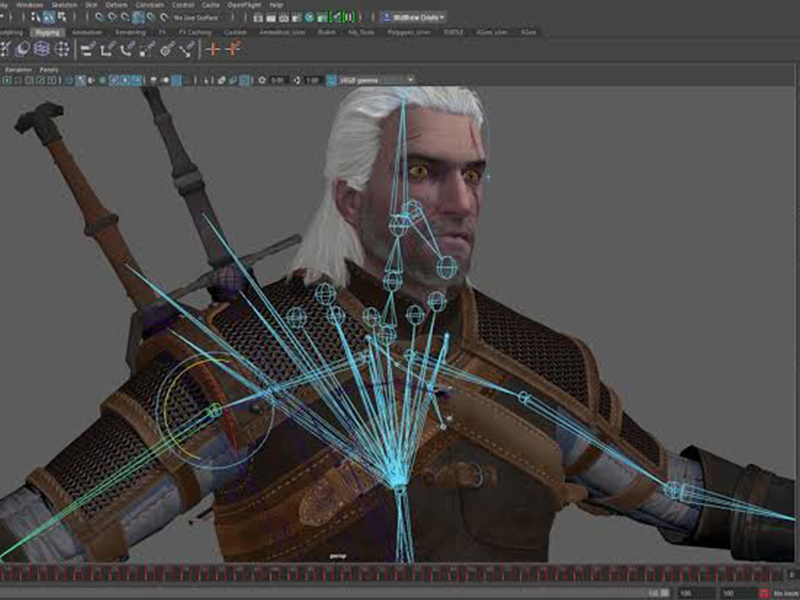Click the Set Driven Key shelf icon
Image resolution: width=800 pixels, height=600 pixels.
tap(233, 49)
